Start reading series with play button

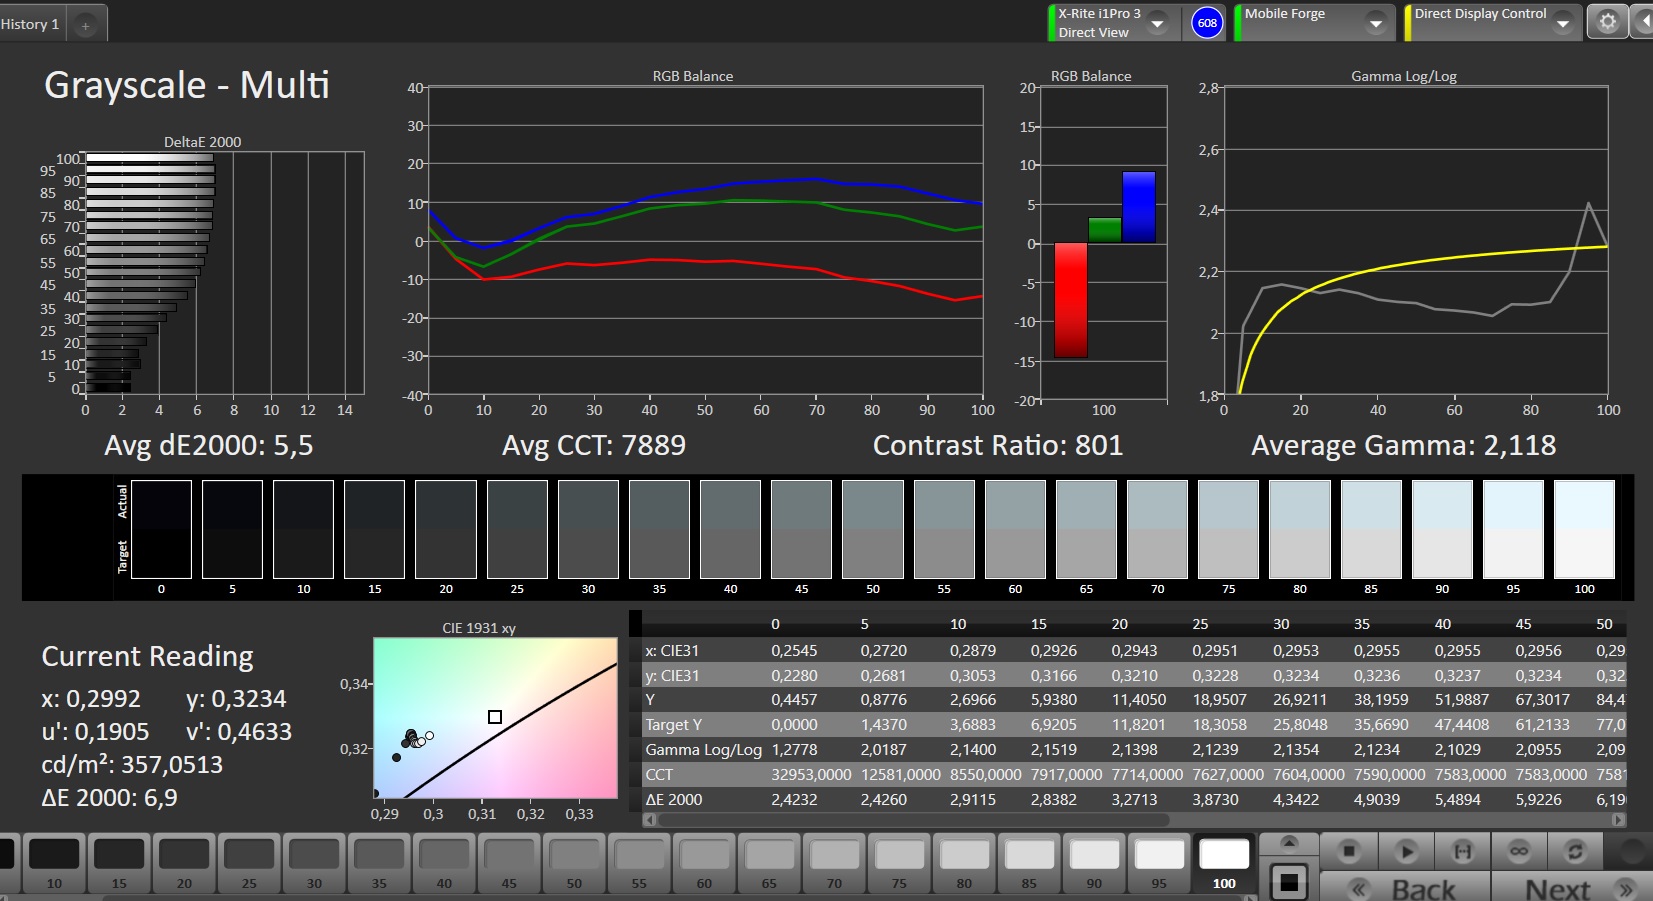point(1406,851)
